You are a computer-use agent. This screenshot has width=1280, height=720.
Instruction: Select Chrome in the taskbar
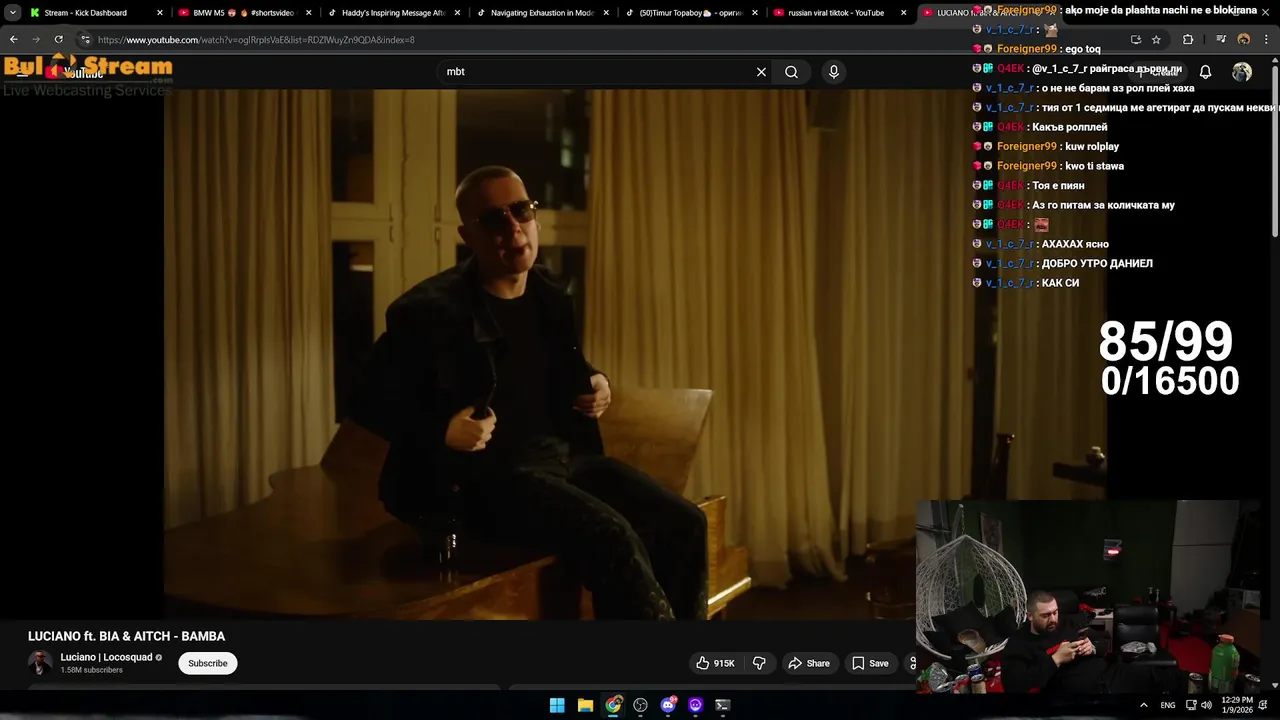pos(613,705)
